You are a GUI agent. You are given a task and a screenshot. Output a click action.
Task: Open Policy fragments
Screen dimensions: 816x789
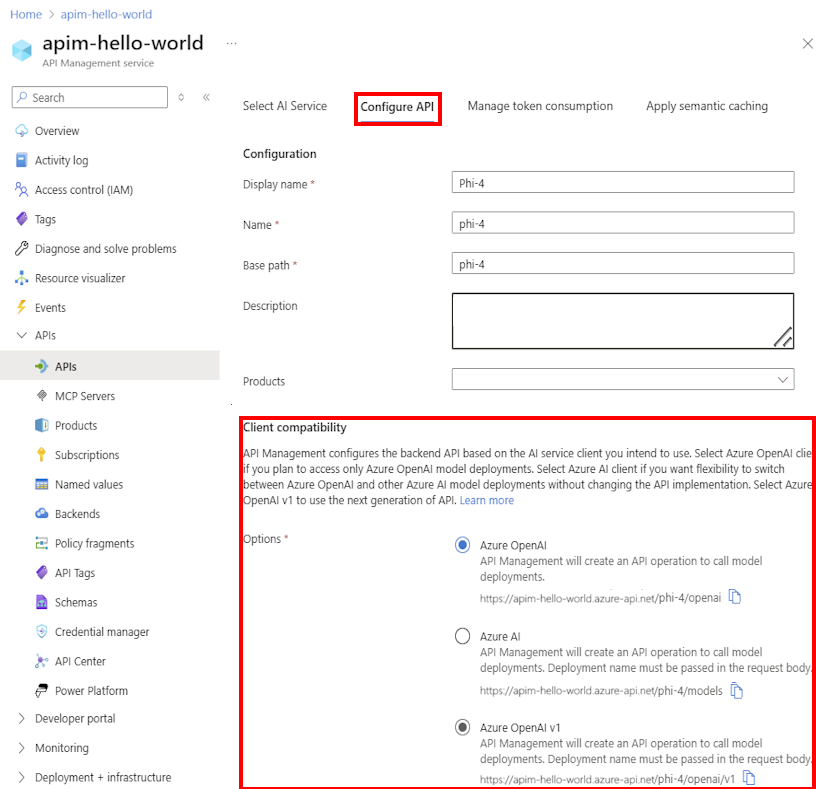click(90, 542)
